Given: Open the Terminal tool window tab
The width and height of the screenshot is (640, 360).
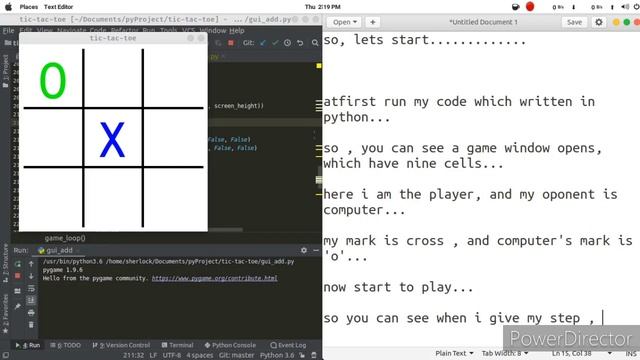Looking at the screenshot, I should (x=178, y=345).
